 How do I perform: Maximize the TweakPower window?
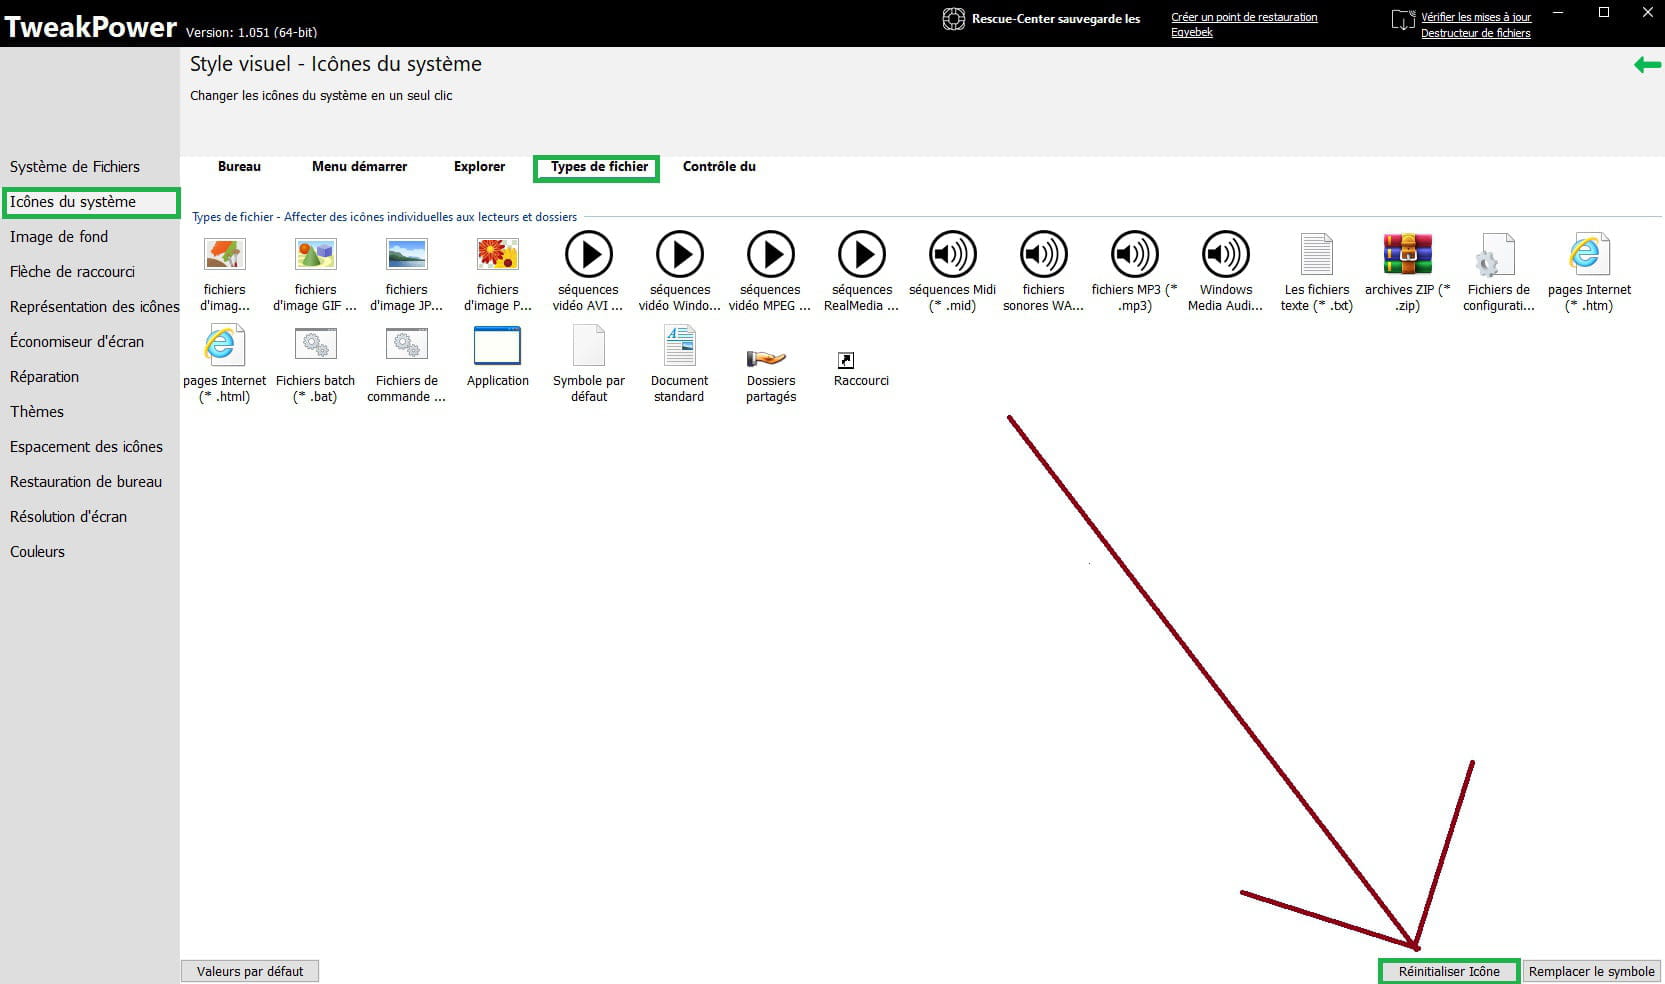click(1604, 13)
